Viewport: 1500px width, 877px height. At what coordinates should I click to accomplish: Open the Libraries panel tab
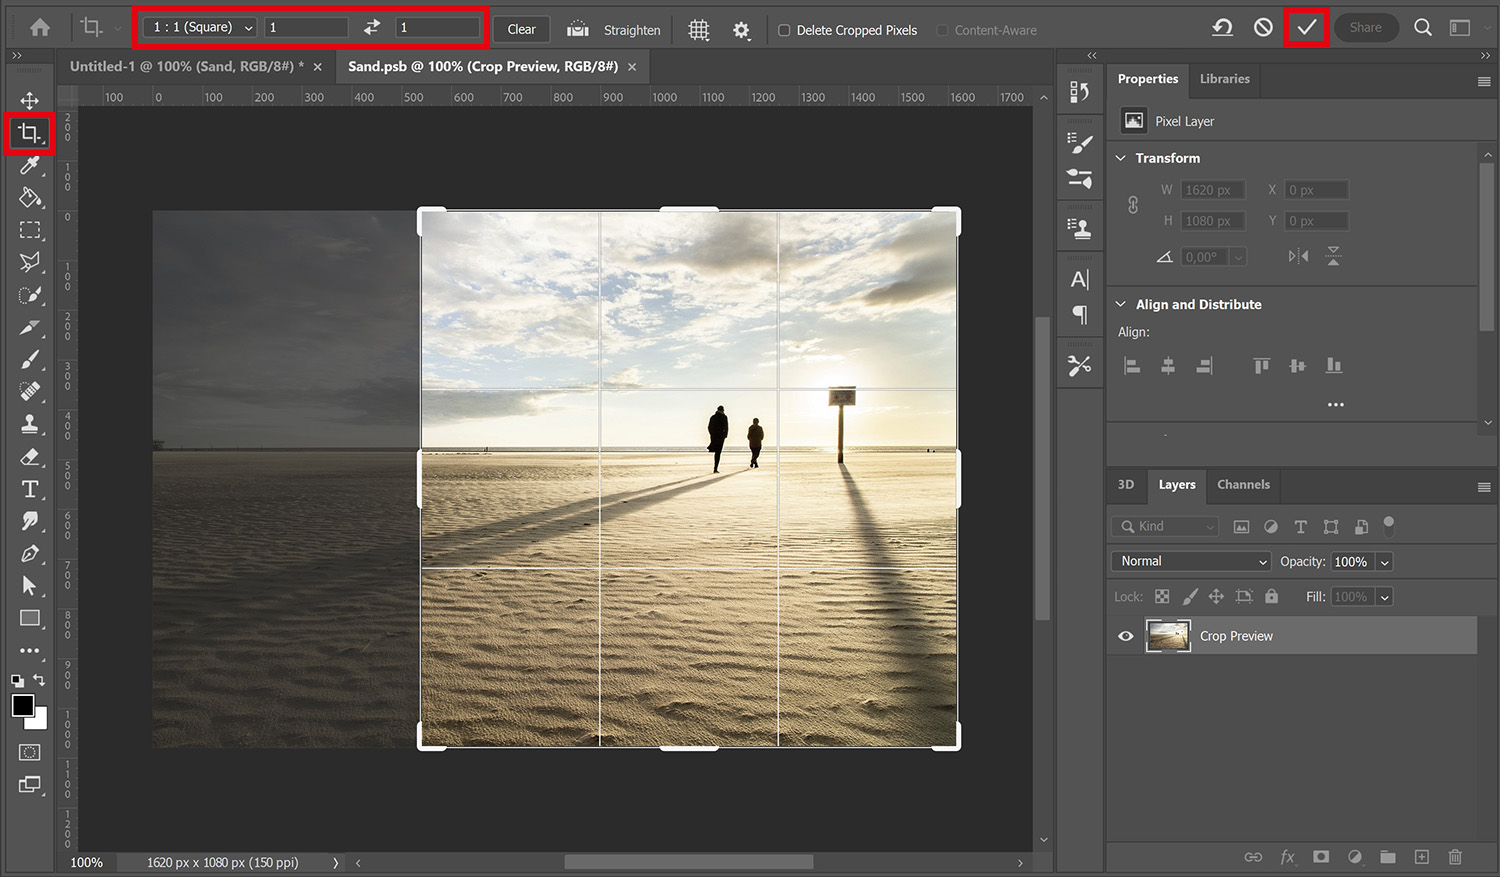pyautogui.click(x=1224, y=78)
